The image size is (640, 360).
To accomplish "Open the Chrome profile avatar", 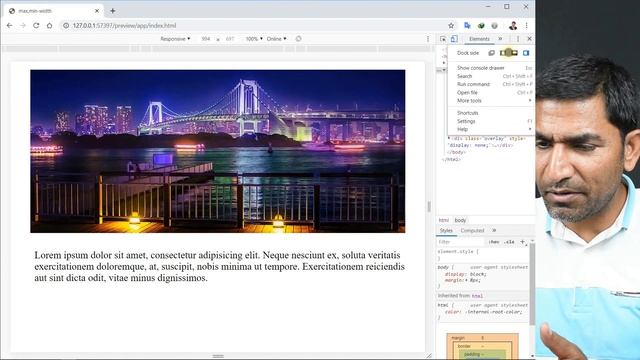I will click(x=513, y=25).
